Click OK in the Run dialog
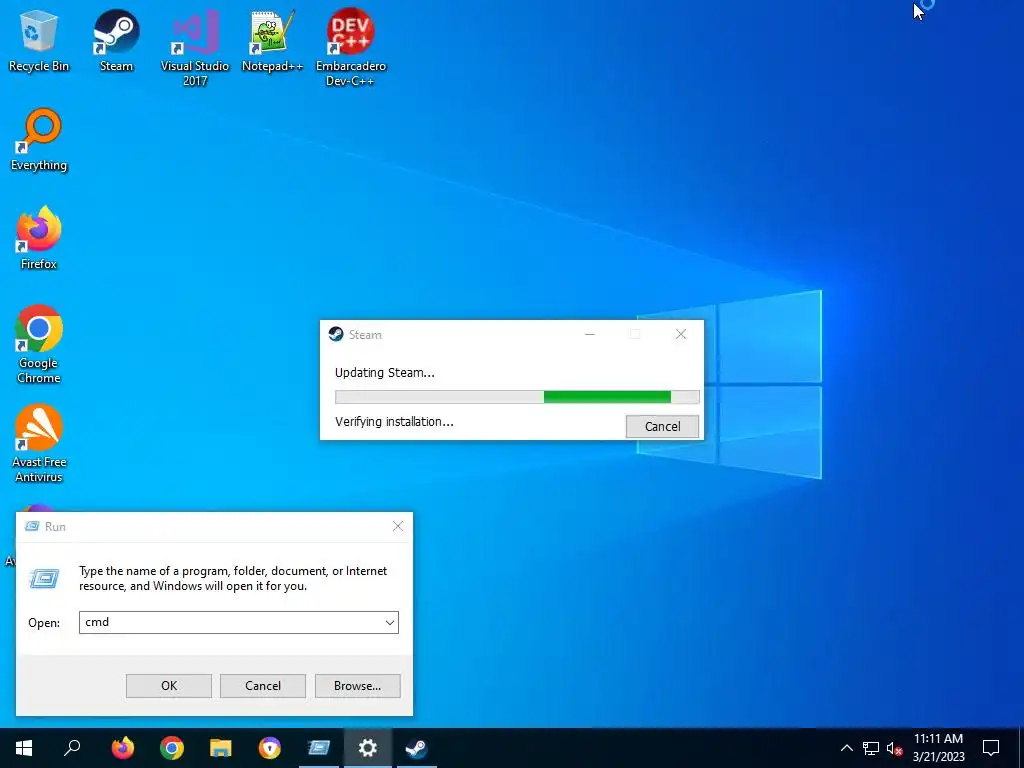1024x768 pixels. [x=168, y=686]
